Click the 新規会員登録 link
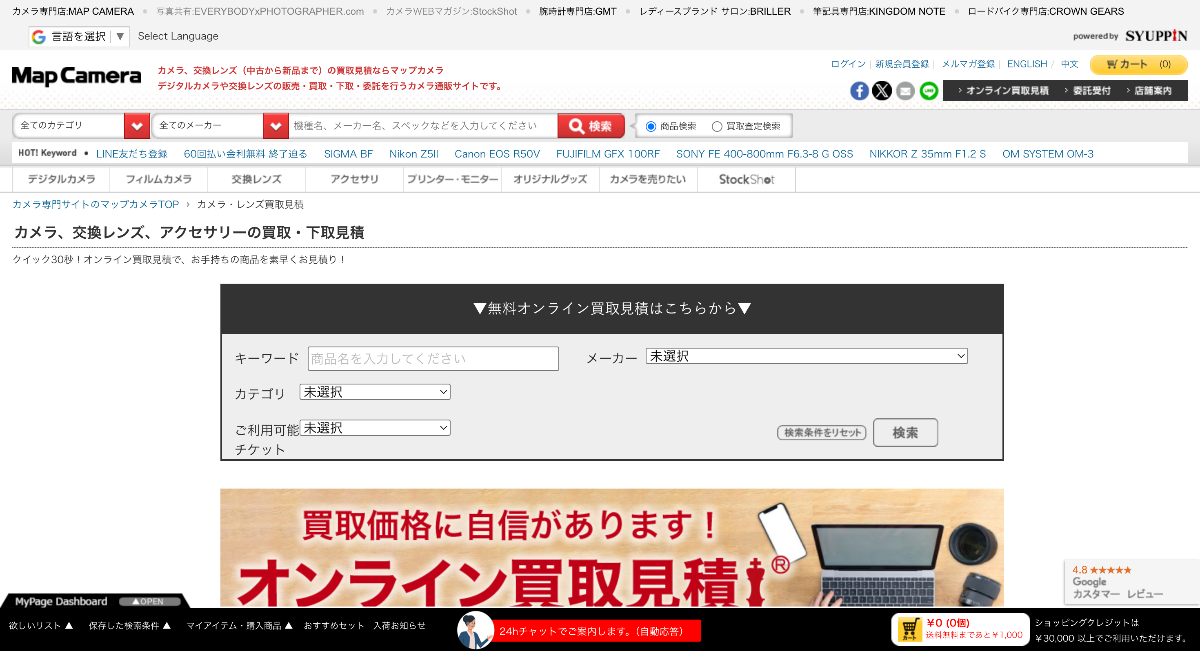The image size is (1200, 651). click(902, 64)
